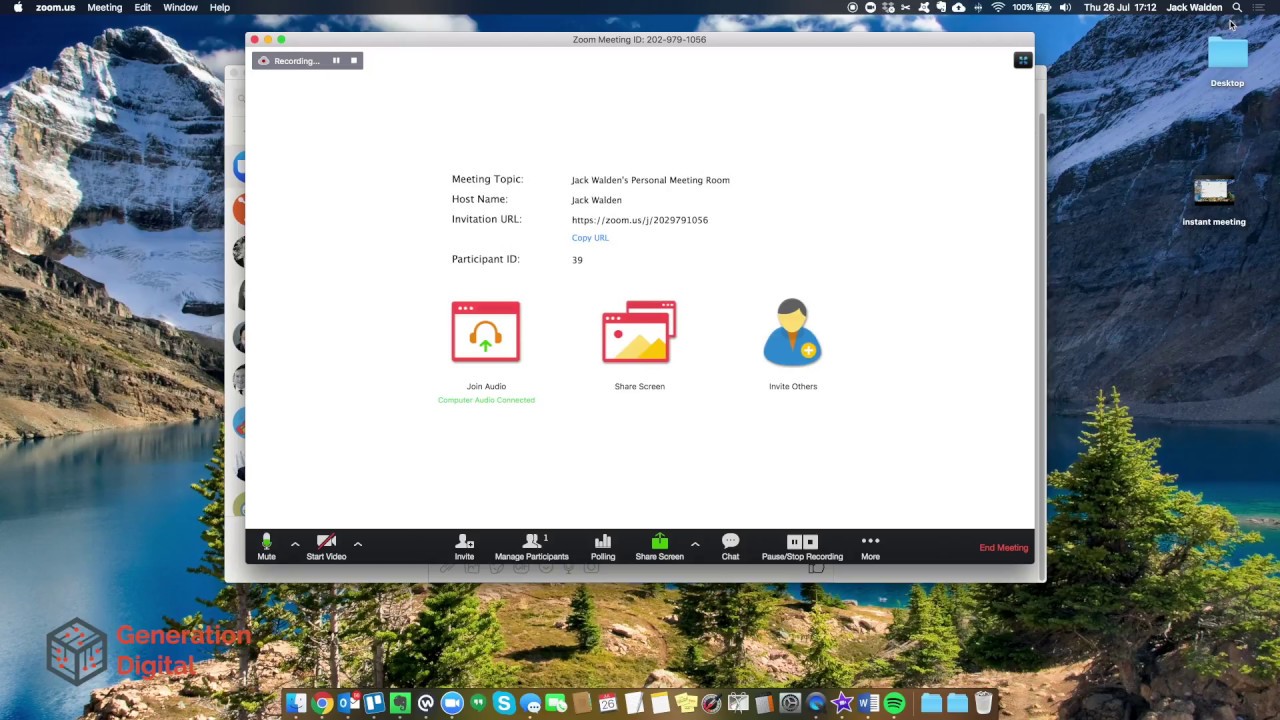Screen dimensions: 1280x720
Task: Select the invitation URL text
Action: 640,220
